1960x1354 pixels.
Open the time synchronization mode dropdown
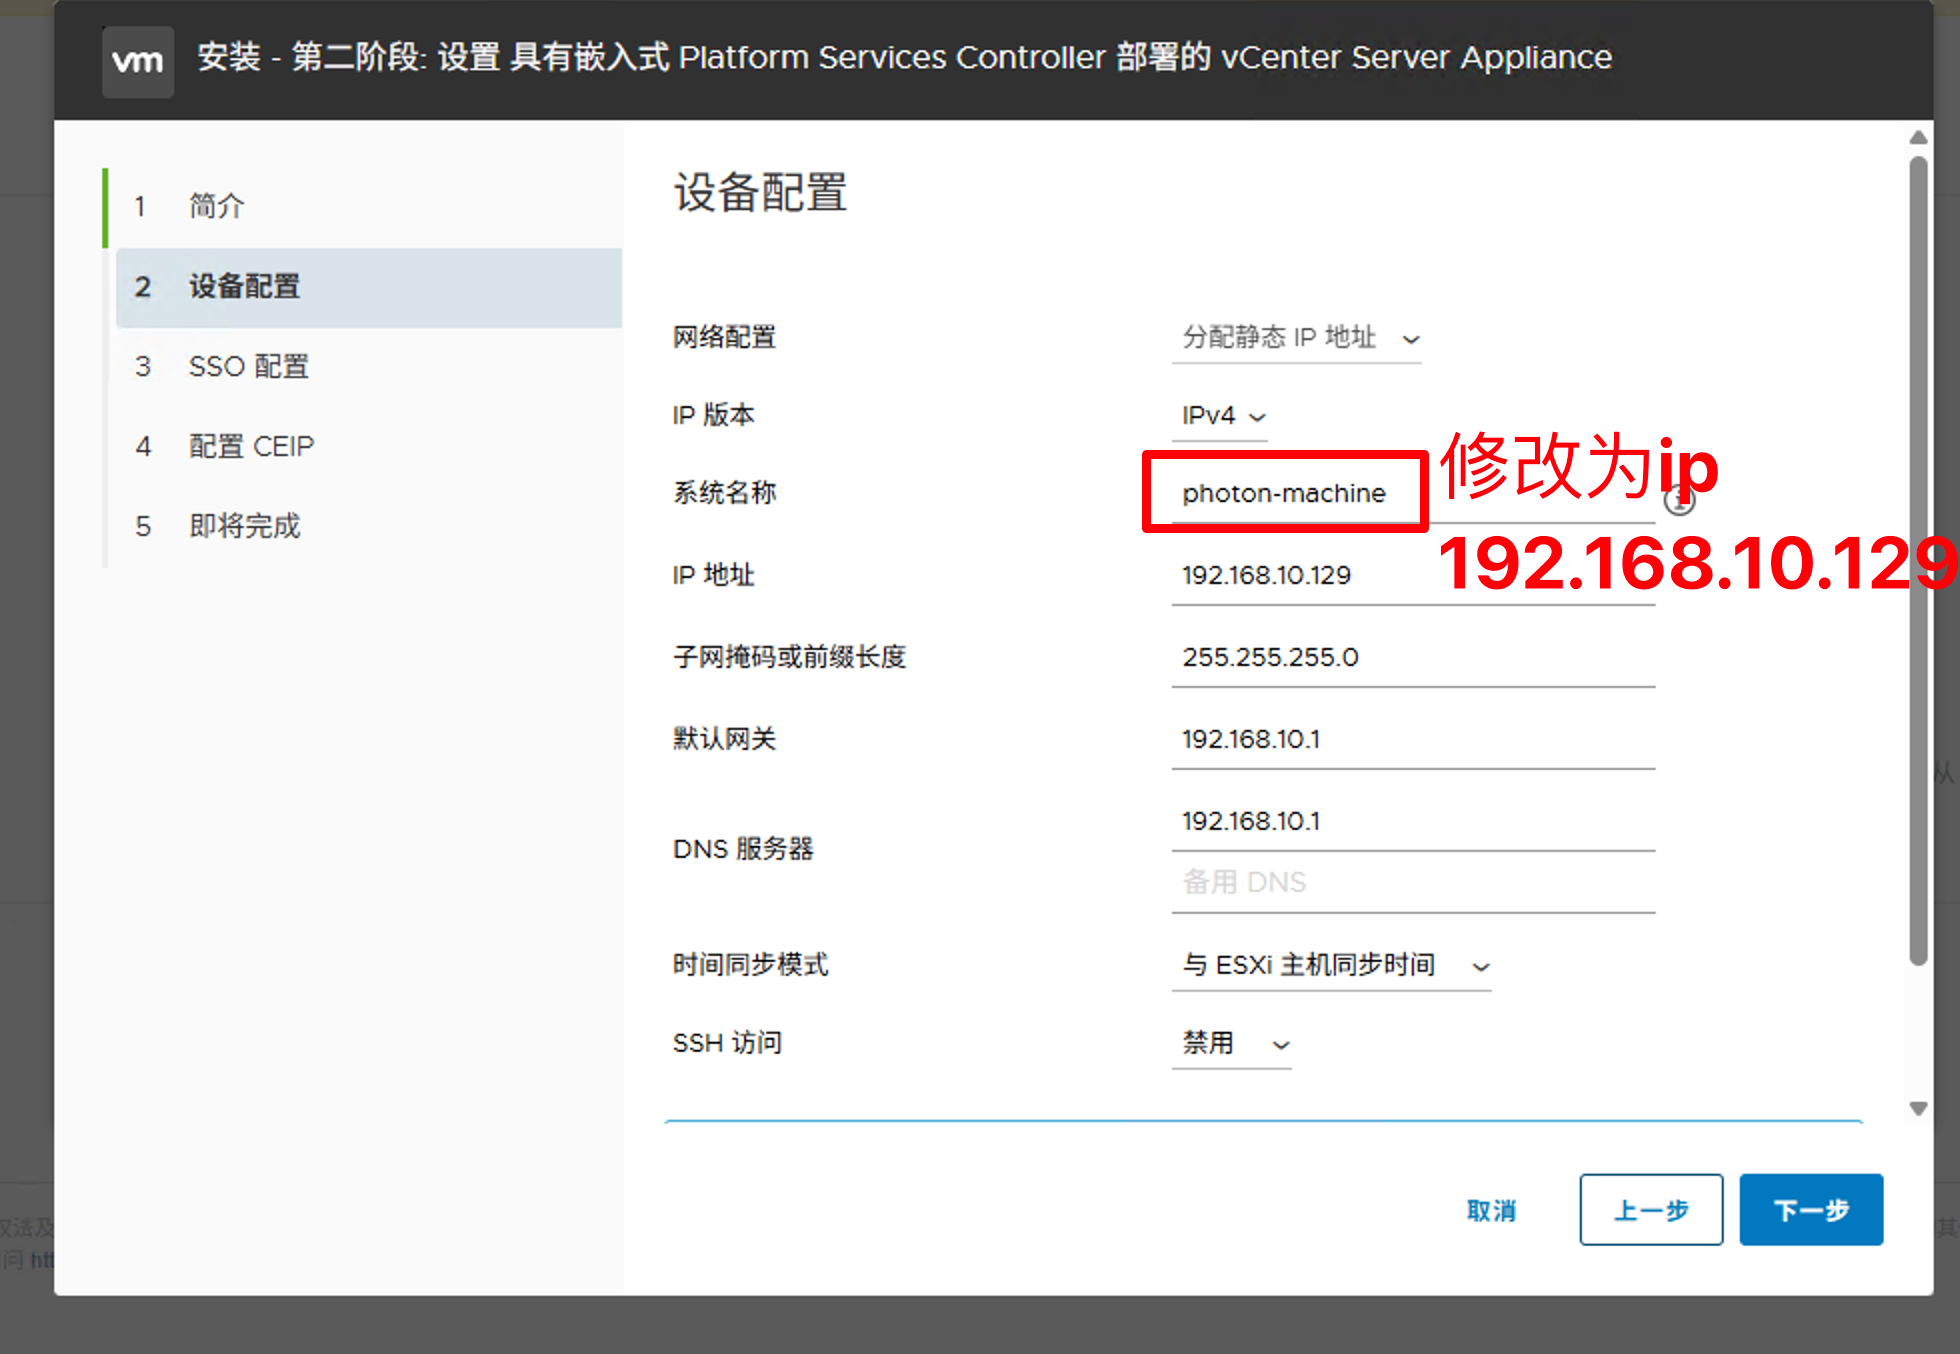tap(1331, 965)
